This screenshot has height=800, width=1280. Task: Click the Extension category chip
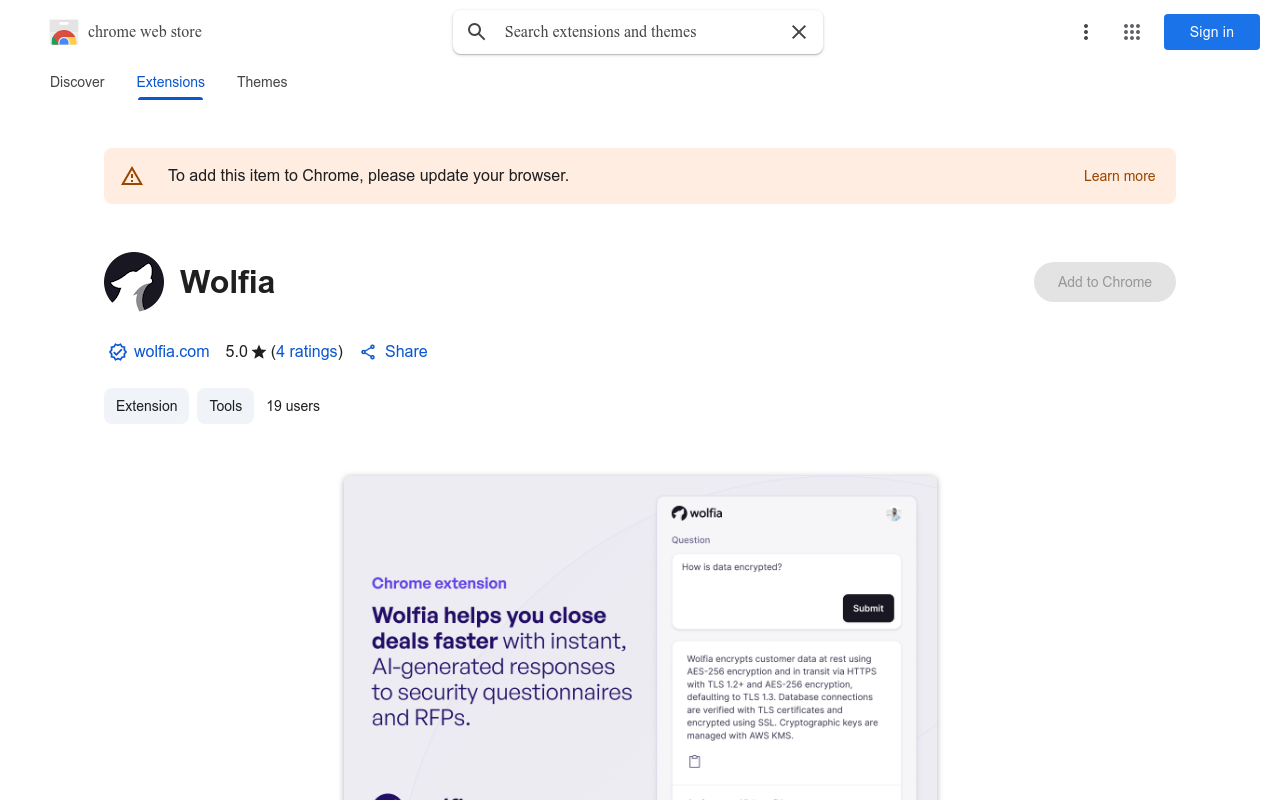pyautogui.click(x=146, y=406)
